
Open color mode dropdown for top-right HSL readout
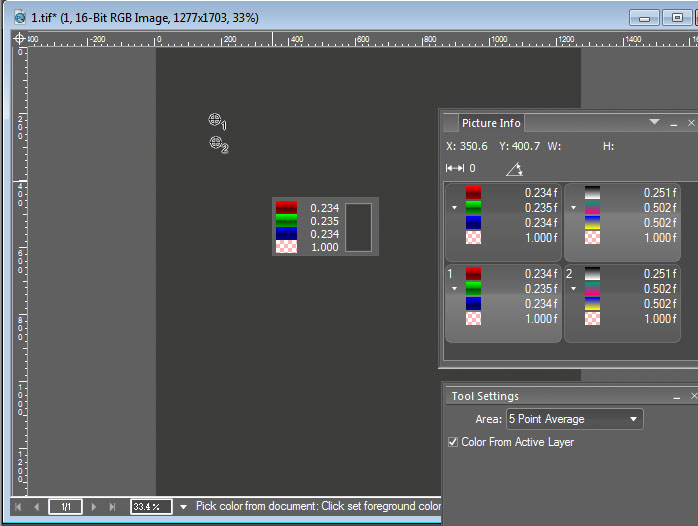573,208
